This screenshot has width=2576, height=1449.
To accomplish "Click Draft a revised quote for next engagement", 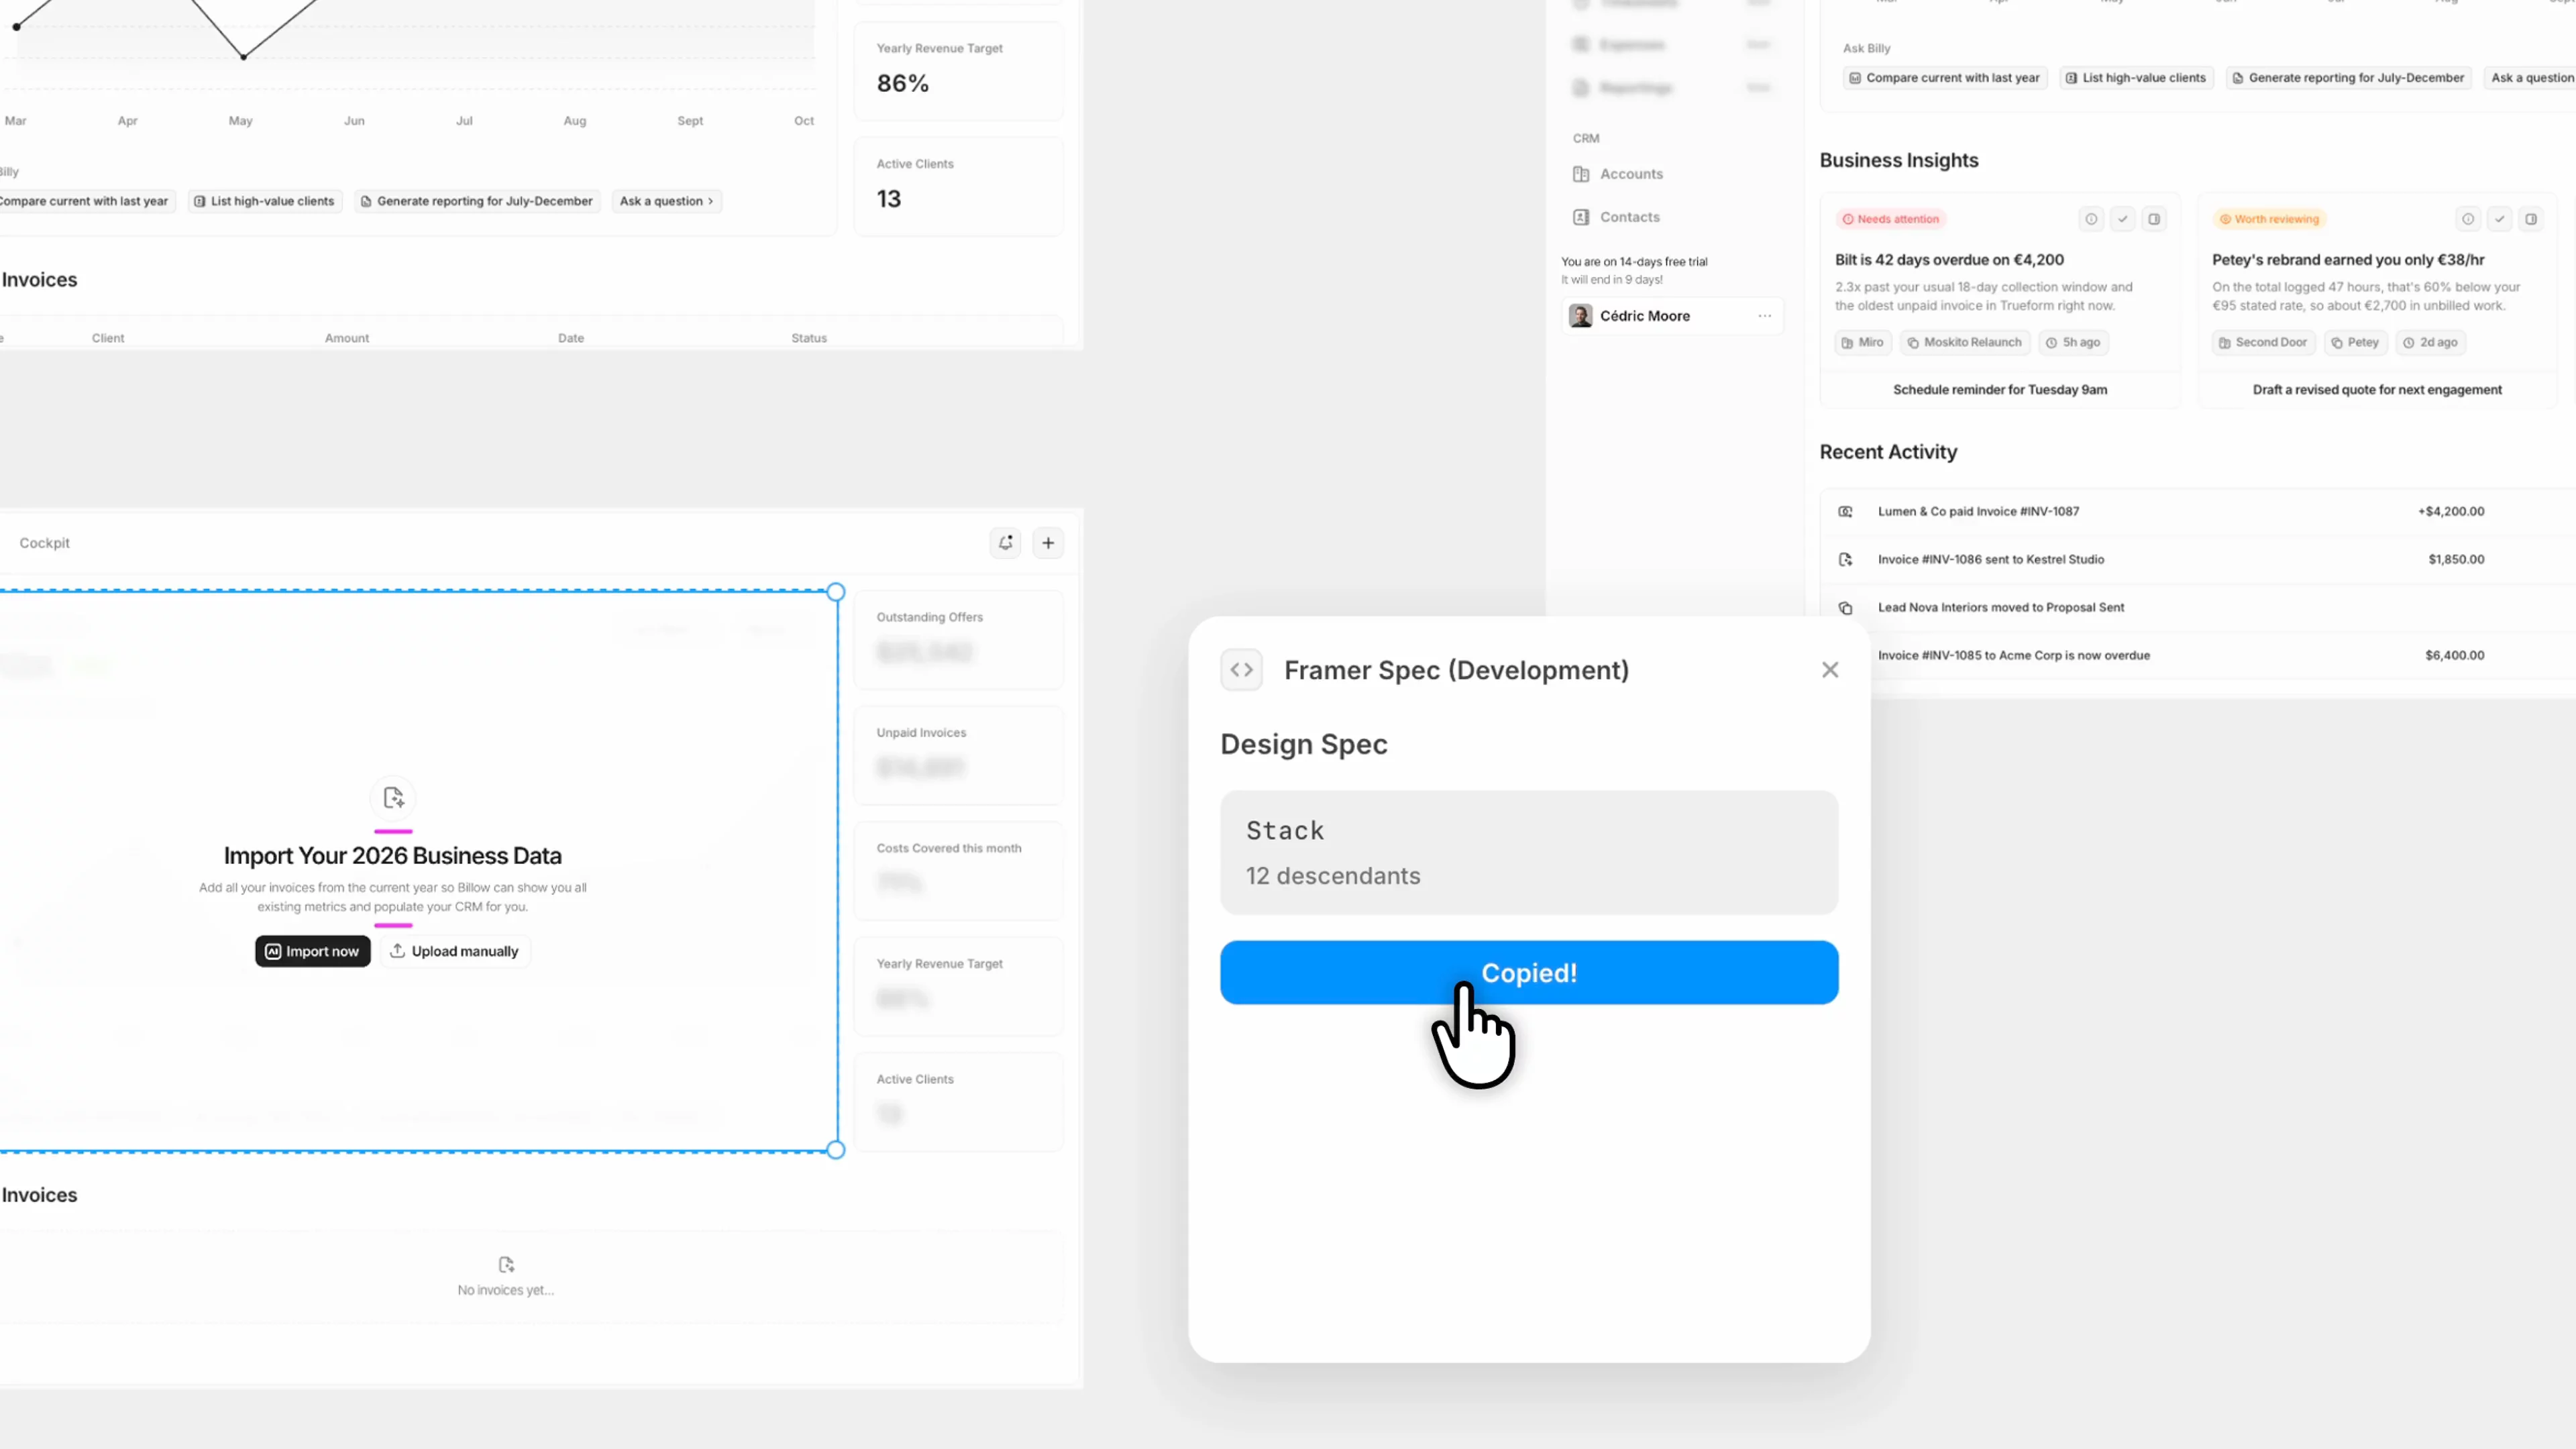I will pyautogui.click(x=2376, y=390).
